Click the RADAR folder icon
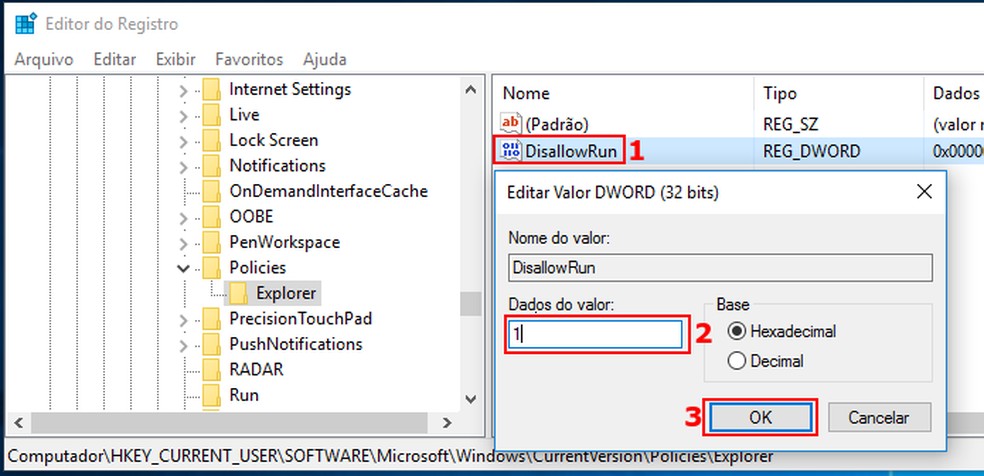Viewport: 984px width, 476px height. tap(211, 369)
